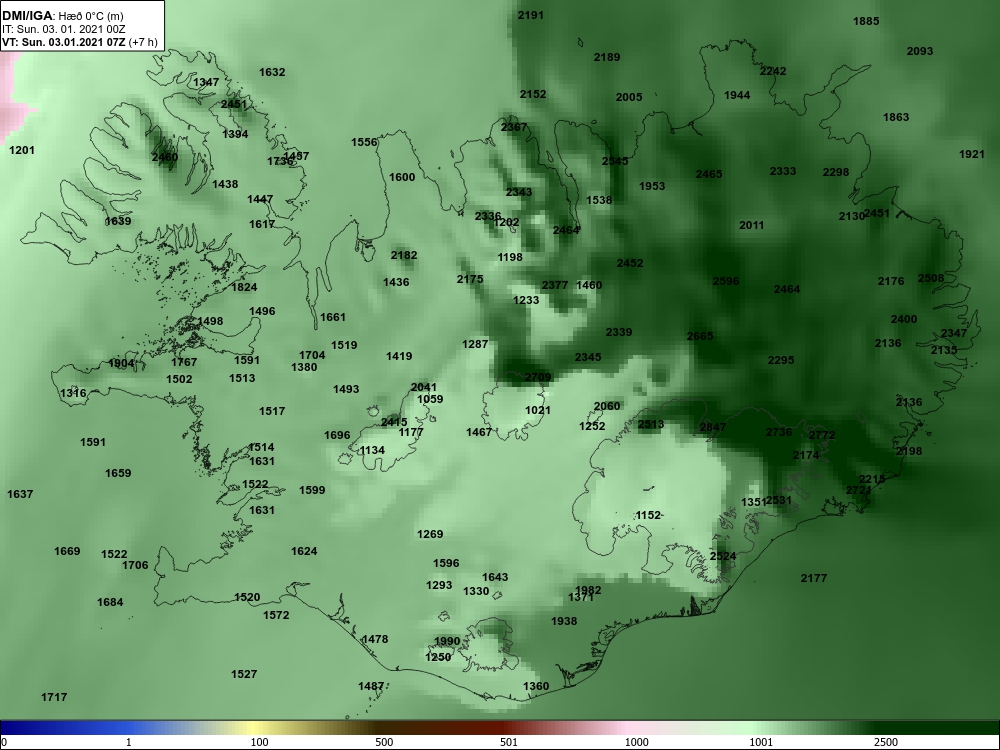Click the value 2177
Viewport: 1000px width, 750px height.
tap(814, 578)
